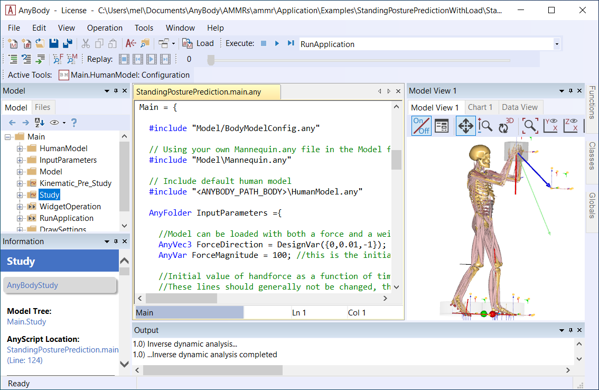Click the Copy icon in toolbar
This screenshot has width=599, height=390.
99,44
